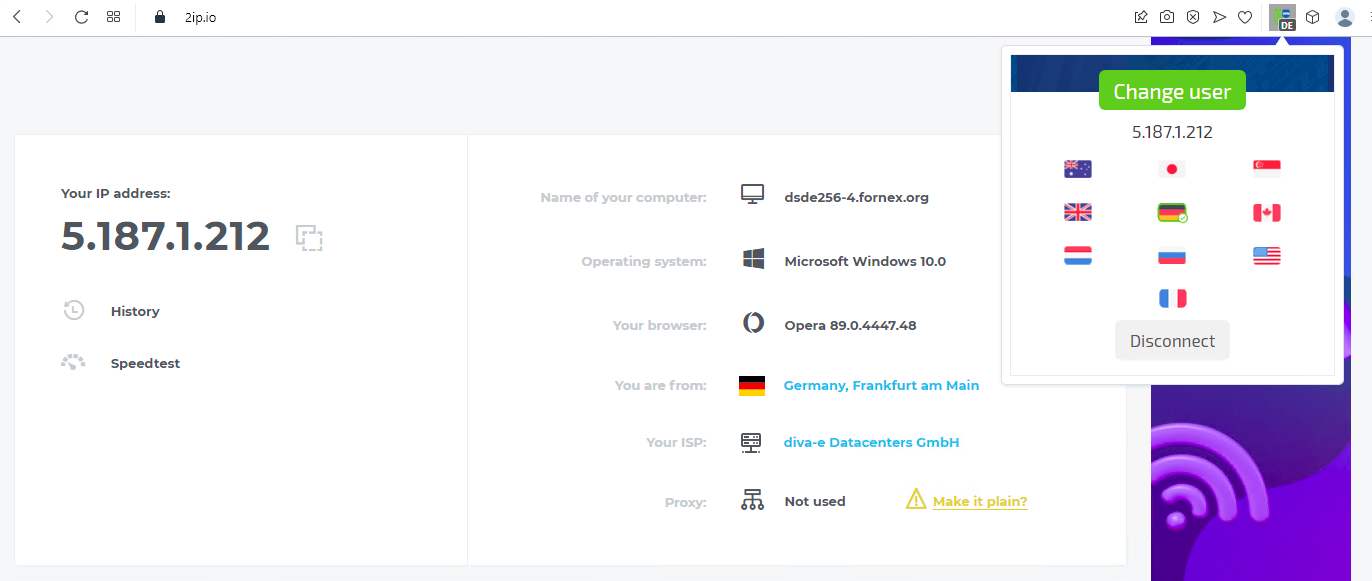Click the Your browser: label
The height and width of the screenshot is (581, 1372).
[660, 326]
